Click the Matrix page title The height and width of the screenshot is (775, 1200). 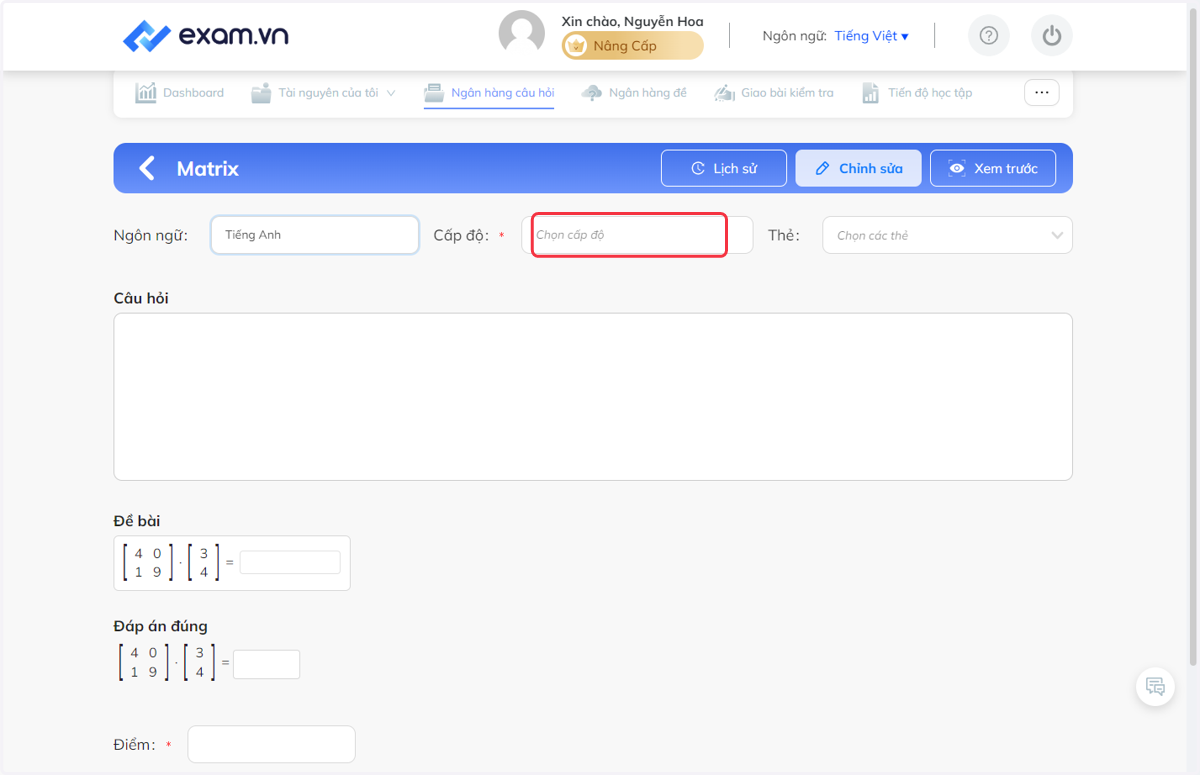click(208, 168)
